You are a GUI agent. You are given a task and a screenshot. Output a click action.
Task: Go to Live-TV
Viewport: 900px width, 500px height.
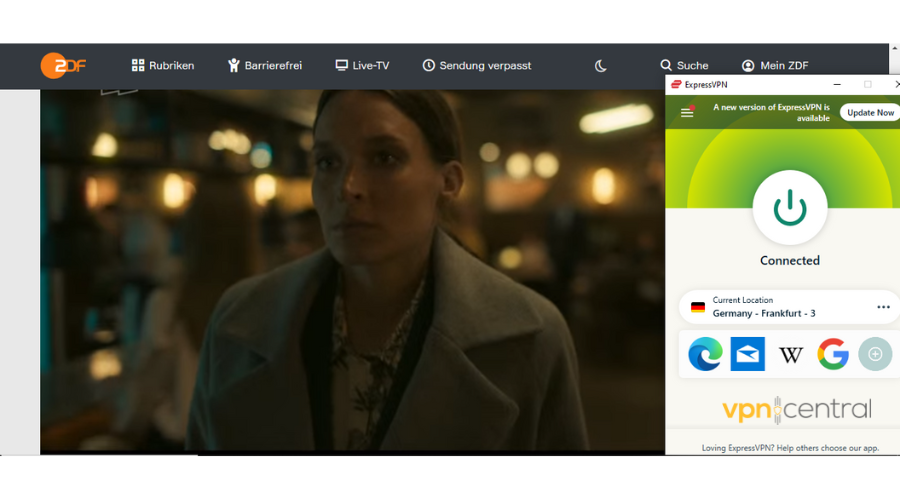(362, 66)
